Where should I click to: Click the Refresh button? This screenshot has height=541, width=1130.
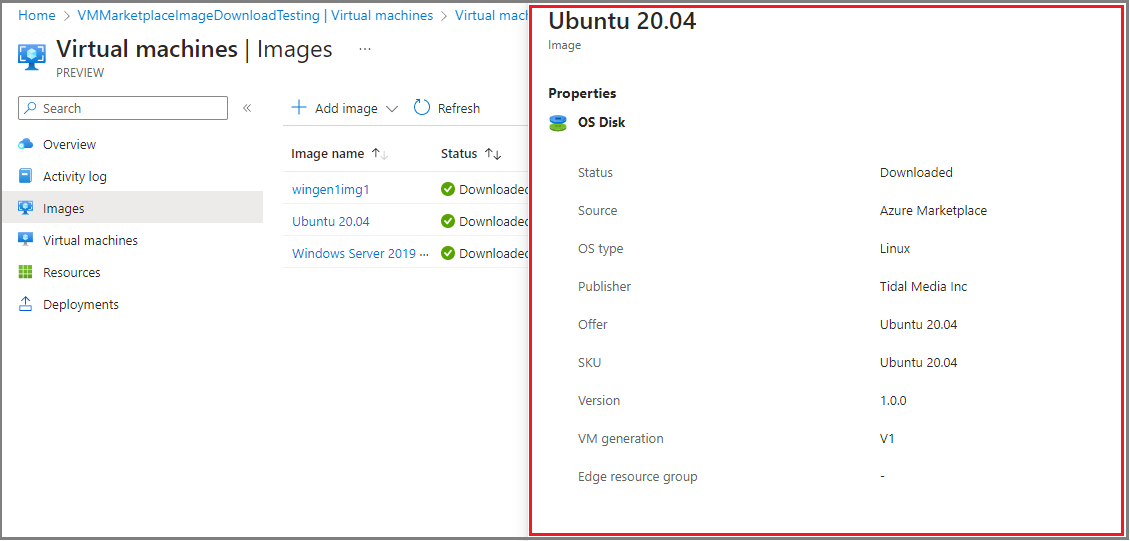[447, 108]
